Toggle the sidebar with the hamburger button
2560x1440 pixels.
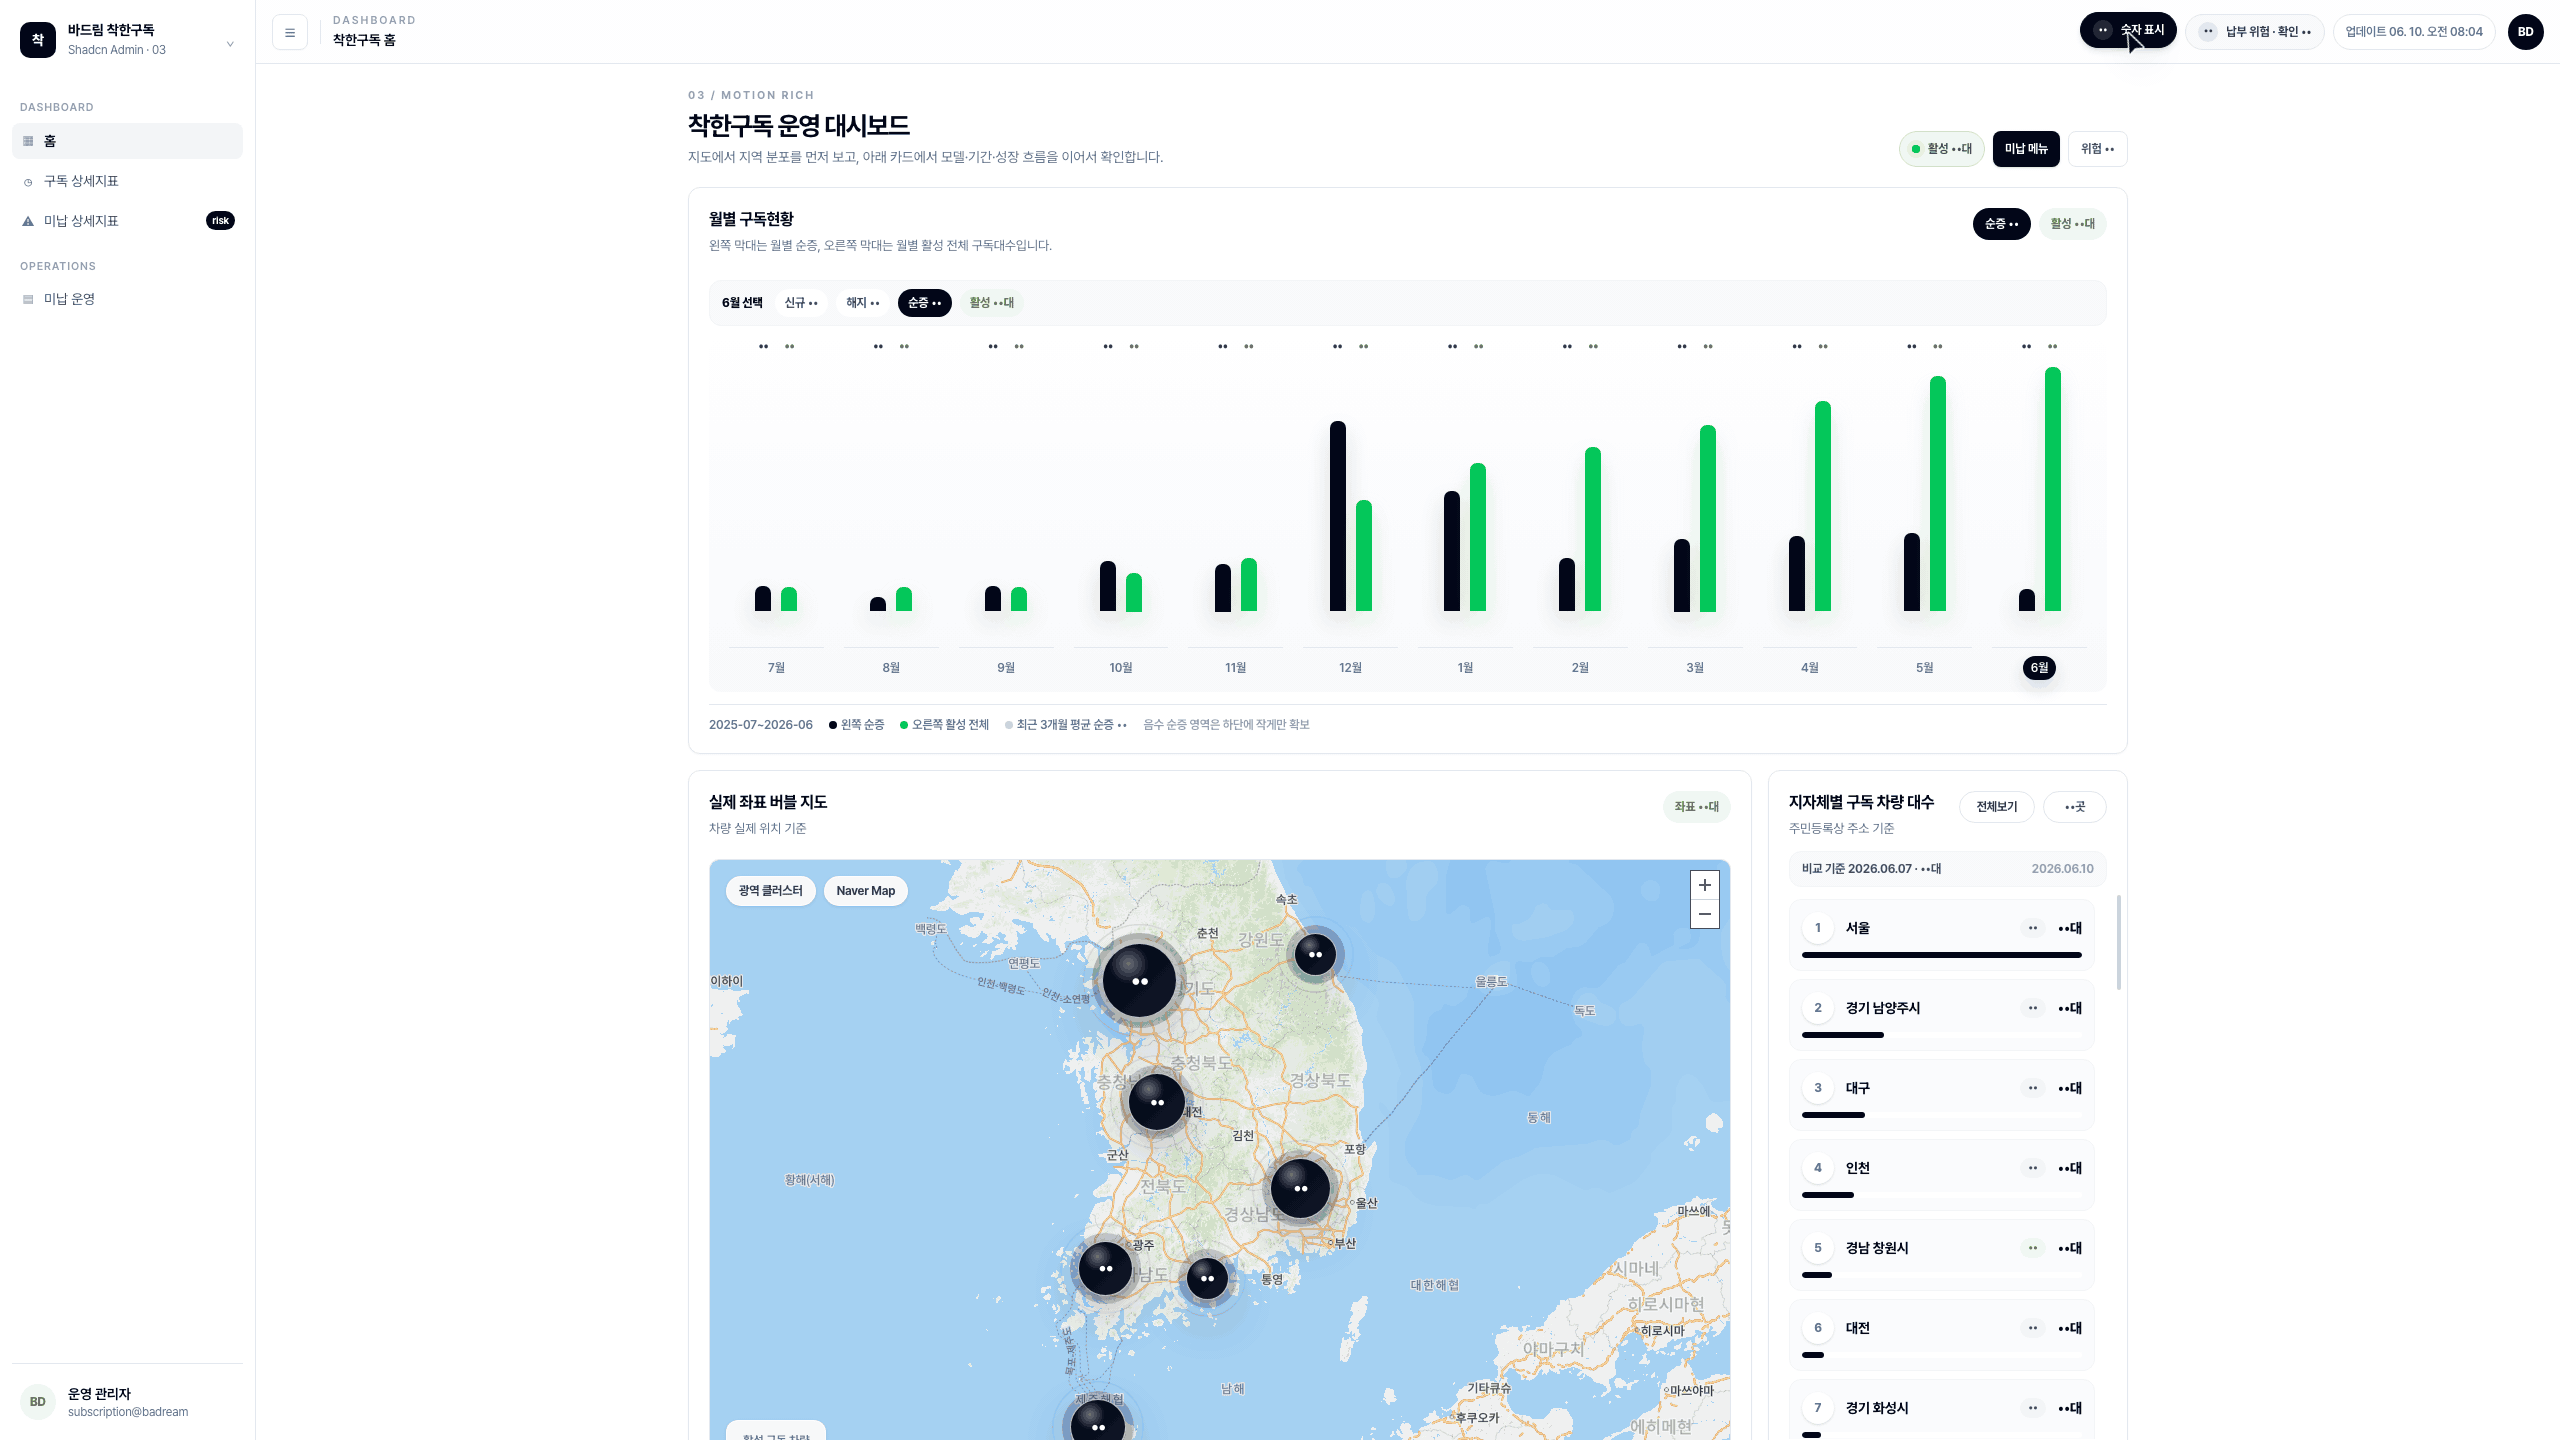290,32
